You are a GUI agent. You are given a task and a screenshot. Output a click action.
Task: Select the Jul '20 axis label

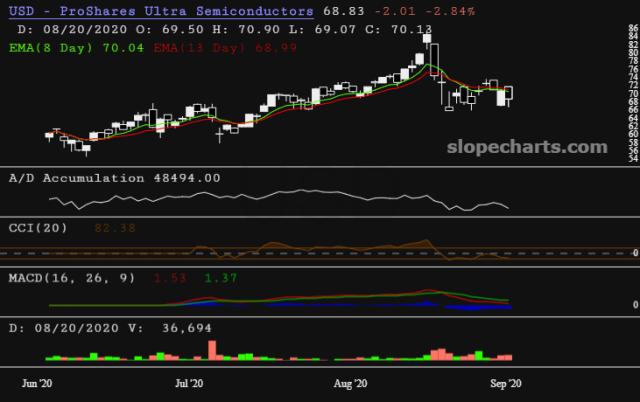(189, 384)
